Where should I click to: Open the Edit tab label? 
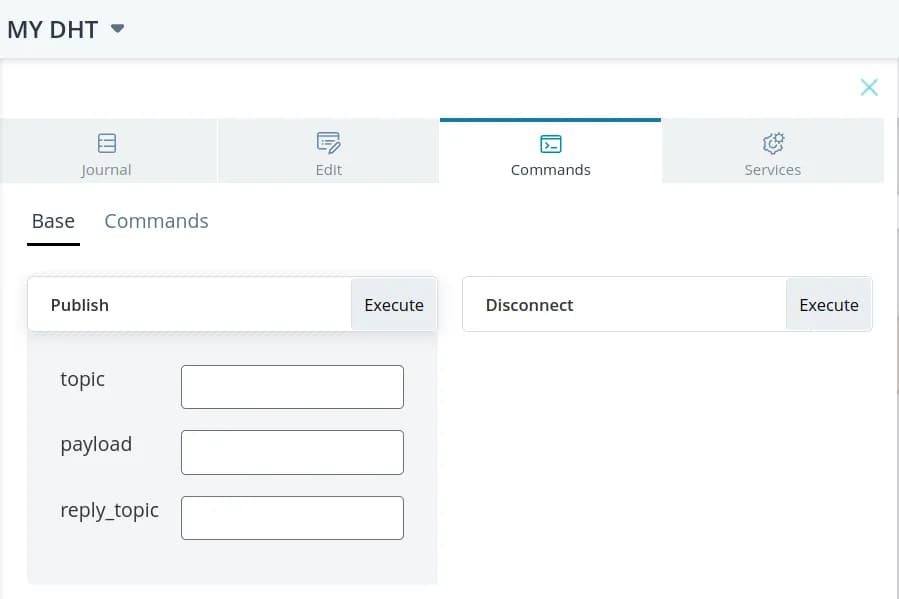tap(328, 170)
